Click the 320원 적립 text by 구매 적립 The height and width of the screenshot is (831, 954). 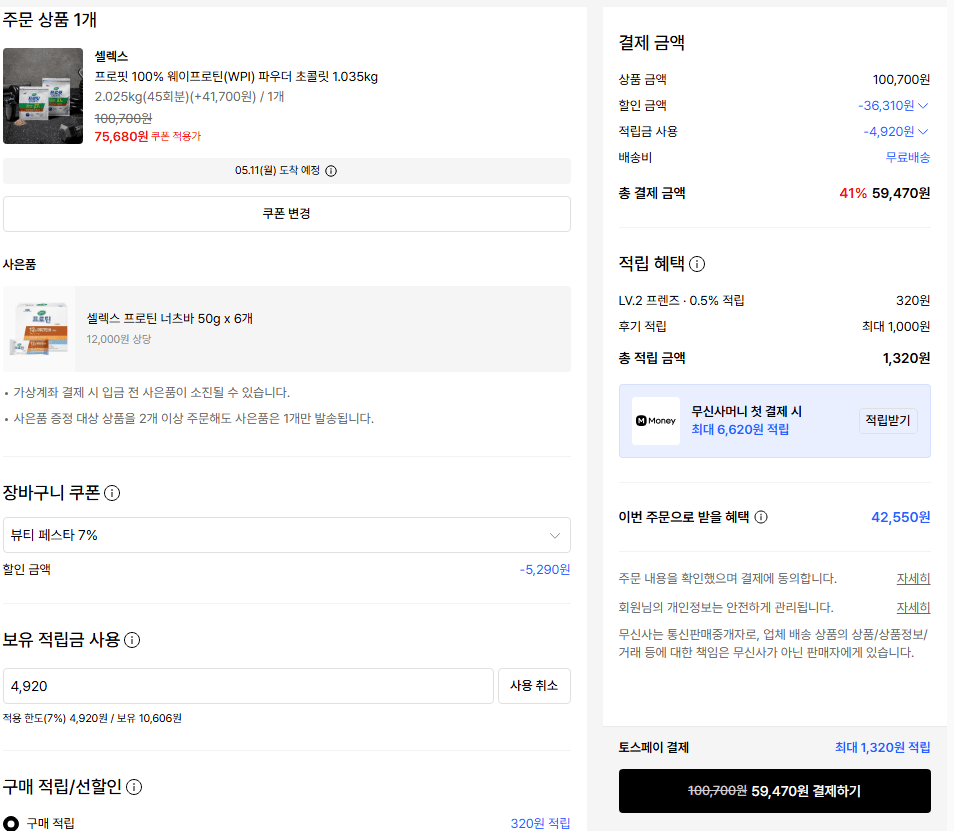pos(540,823)
